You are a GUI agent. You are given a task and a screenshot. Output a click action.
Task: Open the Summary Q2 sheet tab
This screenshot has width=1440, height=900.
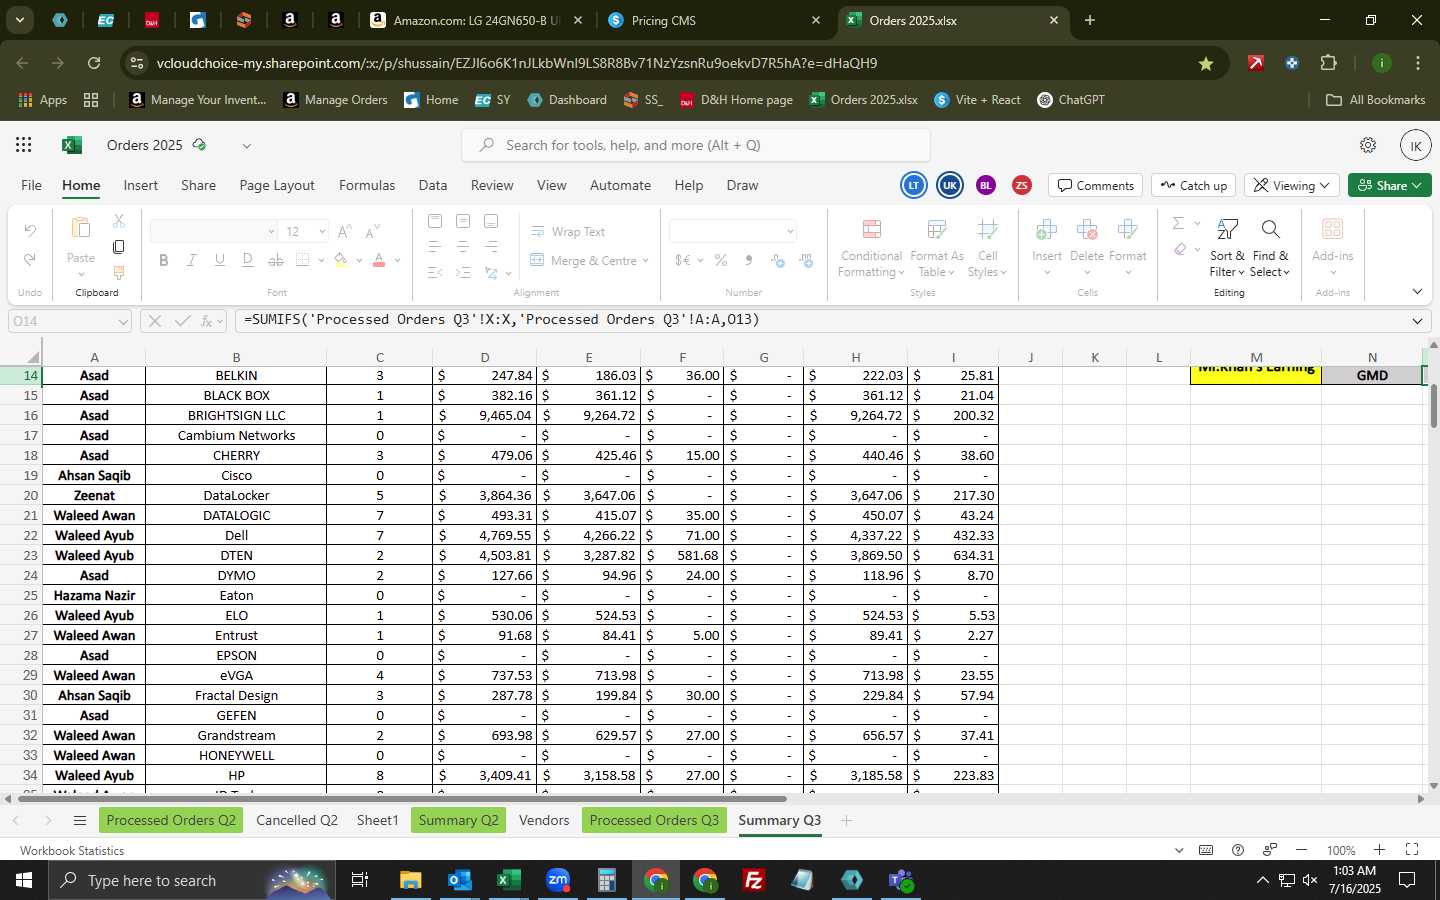click(458, 820)
